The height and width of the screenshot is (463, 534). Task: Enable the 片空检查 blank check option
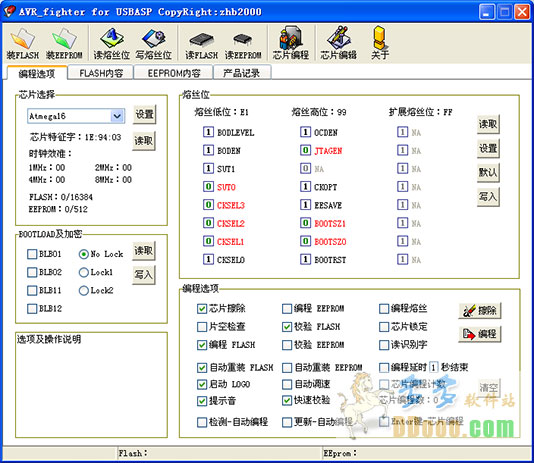(x=202, y=327)
